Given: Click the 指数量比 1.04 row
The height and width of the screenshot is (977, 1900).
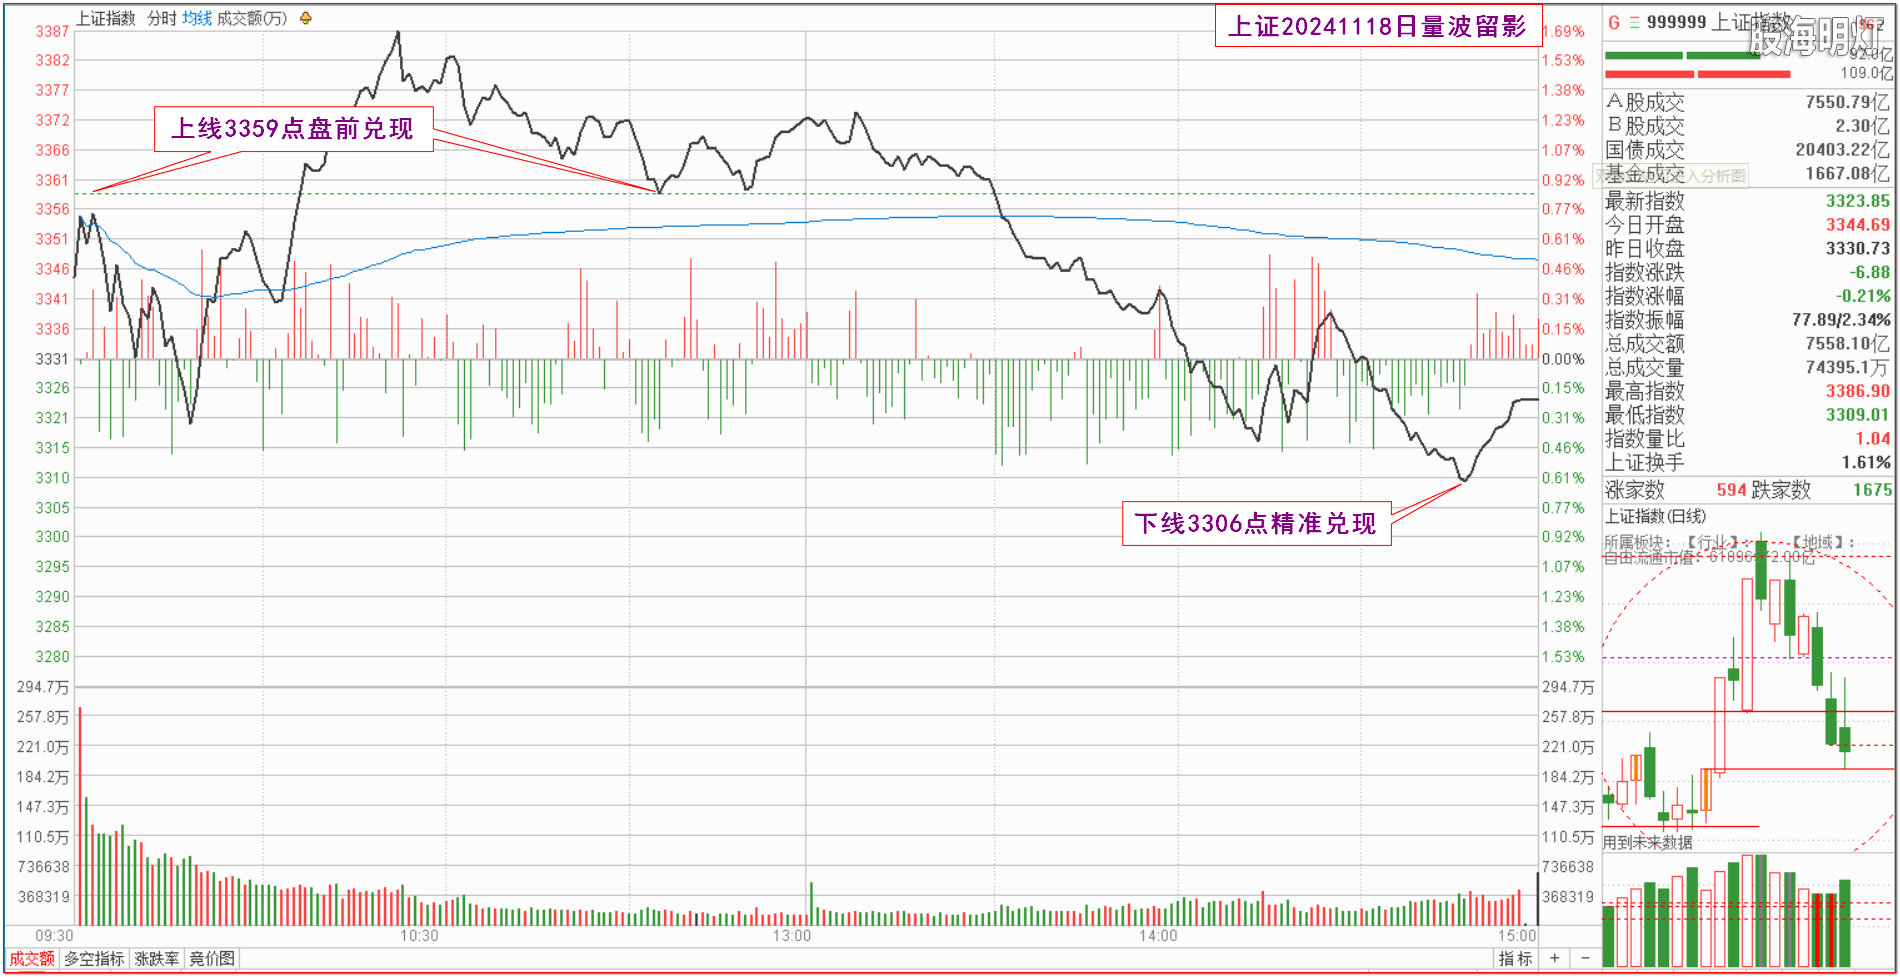Looking at the screenshot, I should (1747, 439).
